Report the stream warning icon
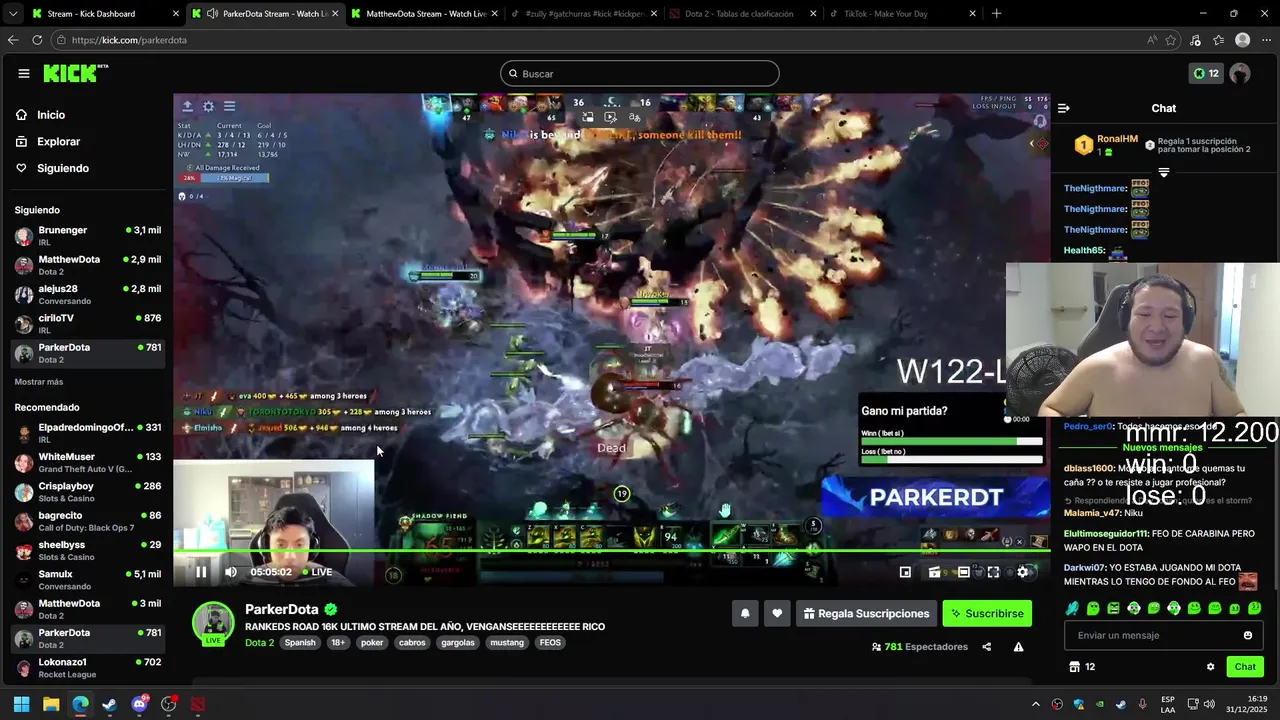Viewport: 1280px width, 720px height. pos(1018,647)
